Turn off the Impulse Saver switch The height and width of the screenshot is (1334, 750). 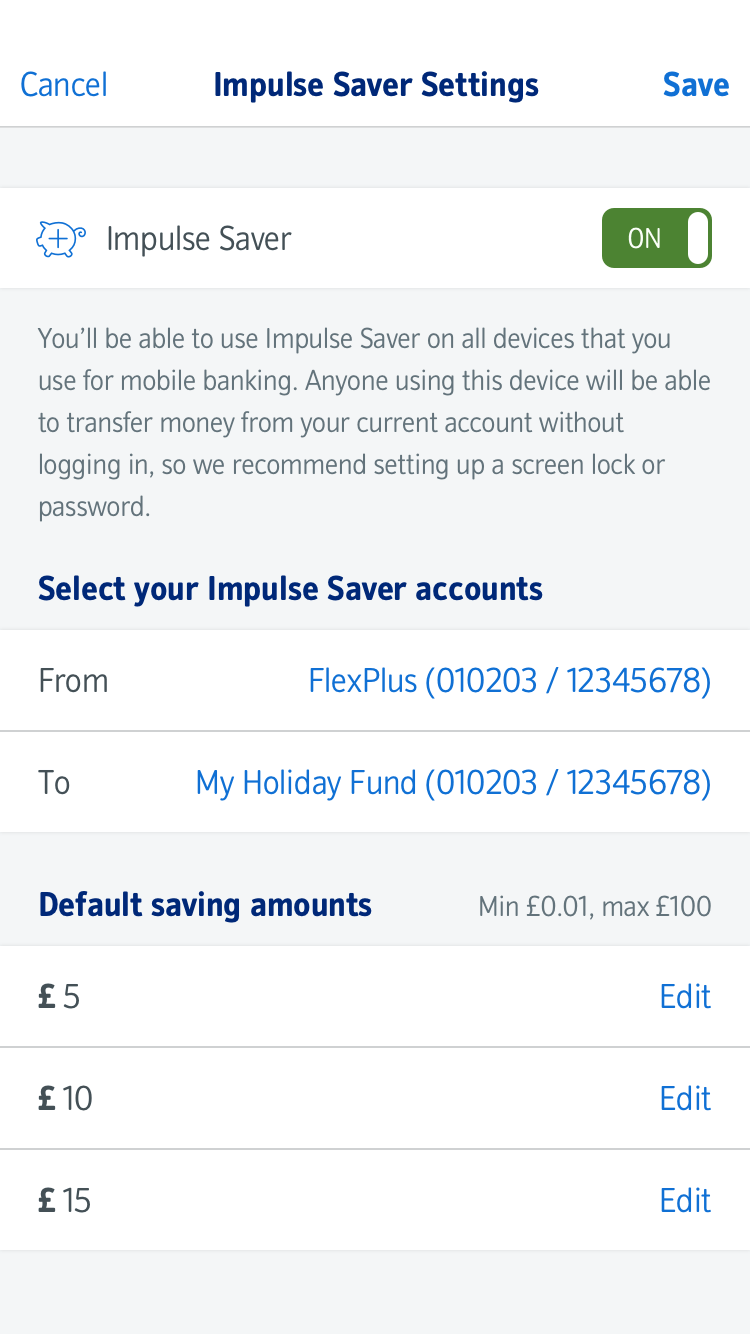tap(656, 238)
